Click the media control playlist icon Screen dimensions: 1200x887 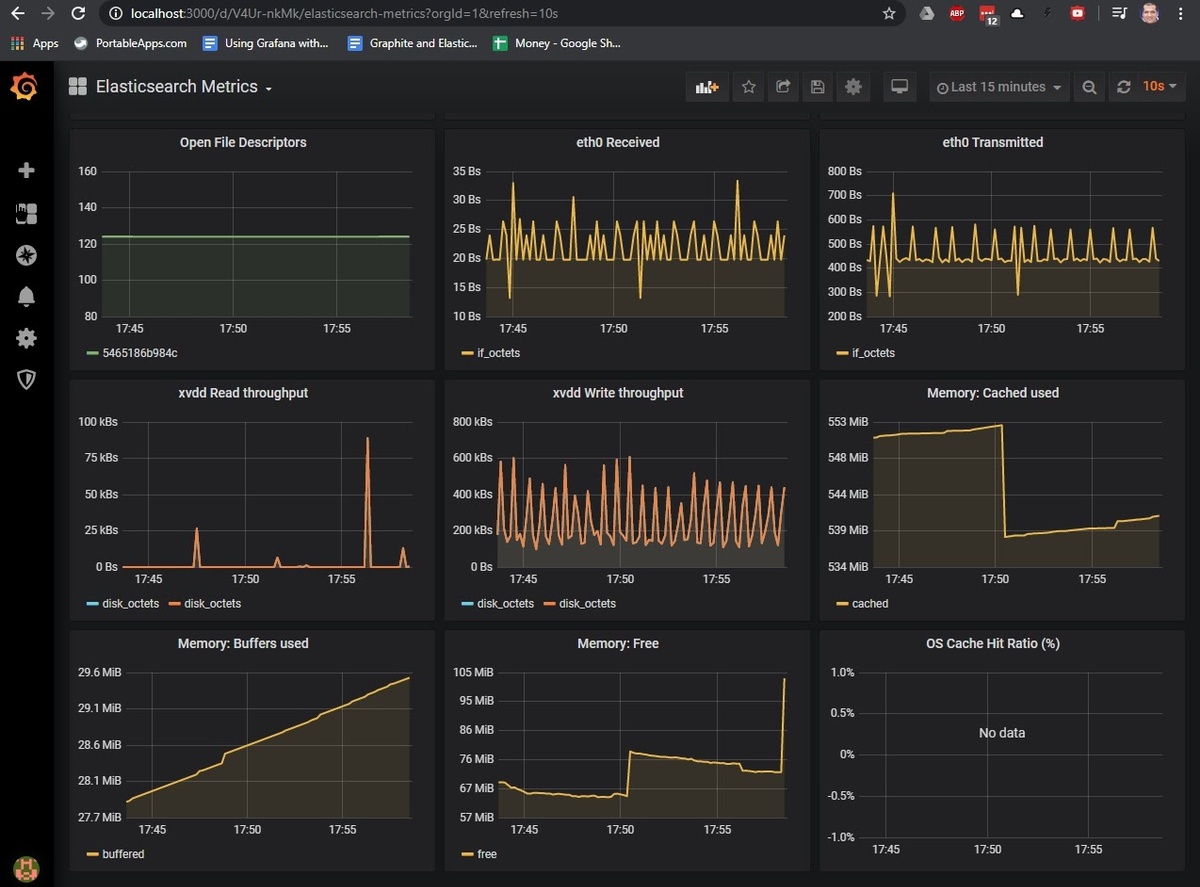tap(1118, 14)
